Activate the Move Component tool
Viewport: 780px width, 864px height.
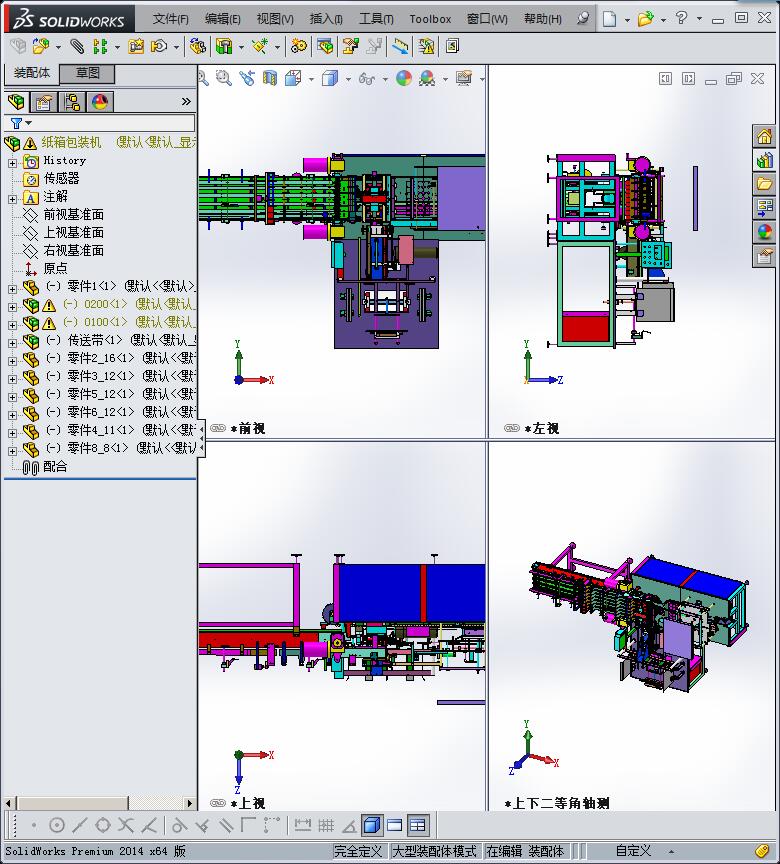point(159,46)
